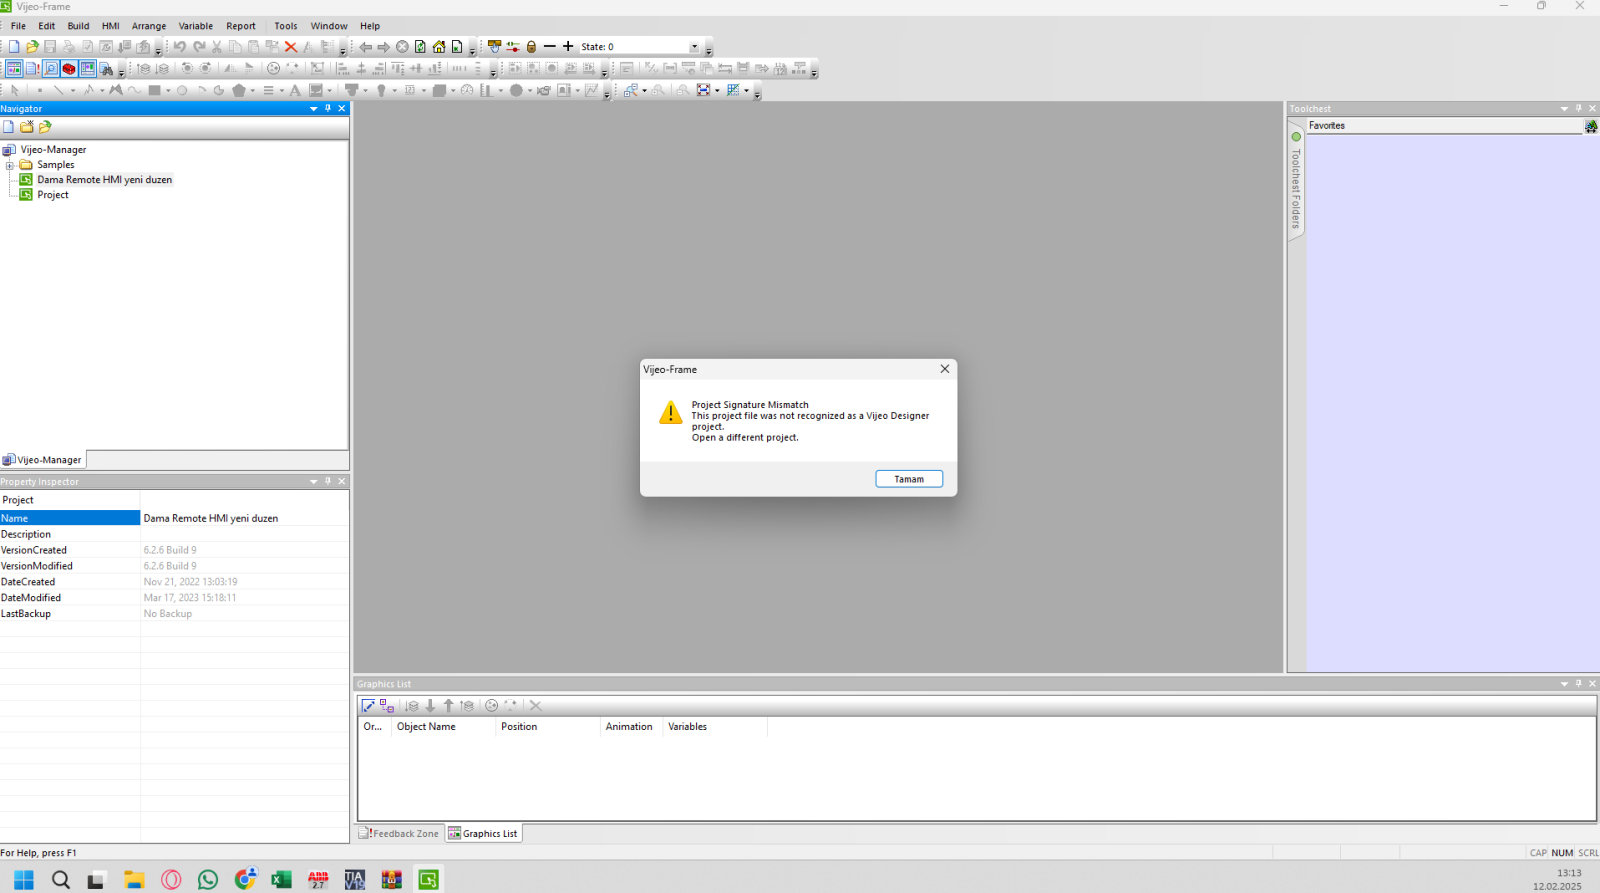Click the grid display icon in toolbar

(733, 91)
